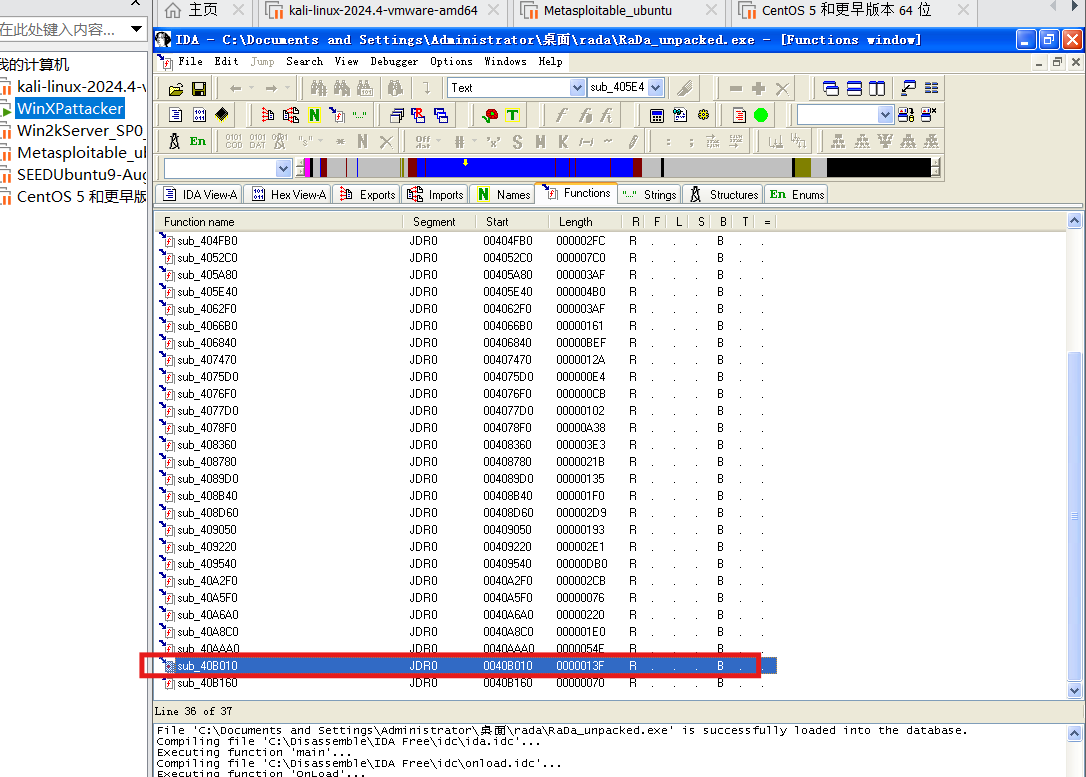This screenshot has height=777, width=1086.
Task: Open the Help menu
Action: tap(551, 62)
